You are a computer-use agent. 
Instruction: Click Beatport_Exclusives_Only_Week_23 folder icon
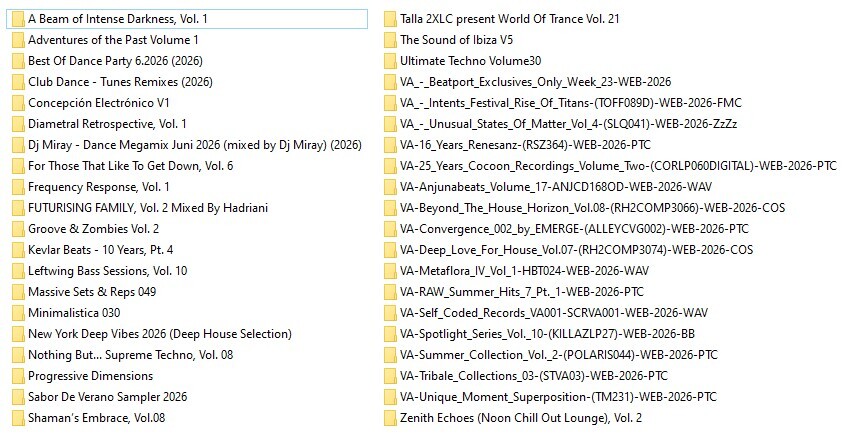tap(390, 82)
